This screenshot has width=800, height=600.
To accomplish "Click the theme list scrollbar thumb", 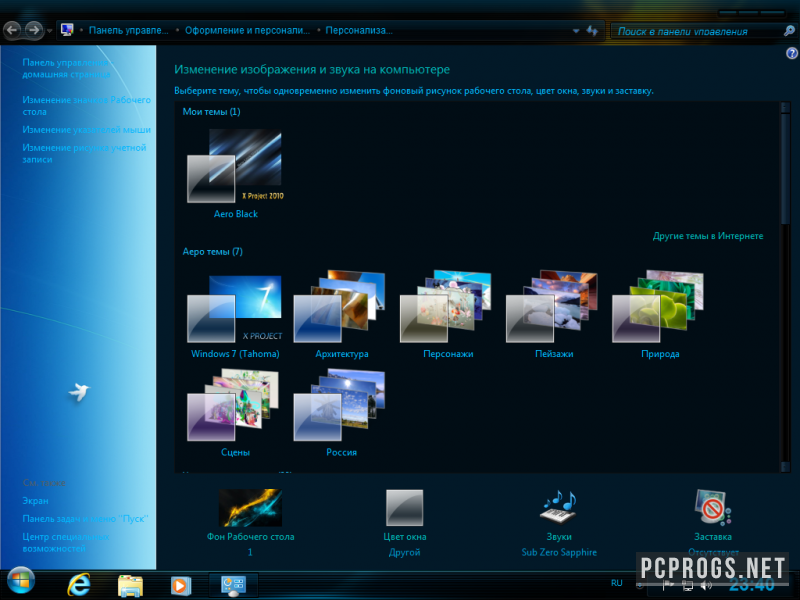I will [785, 168].
